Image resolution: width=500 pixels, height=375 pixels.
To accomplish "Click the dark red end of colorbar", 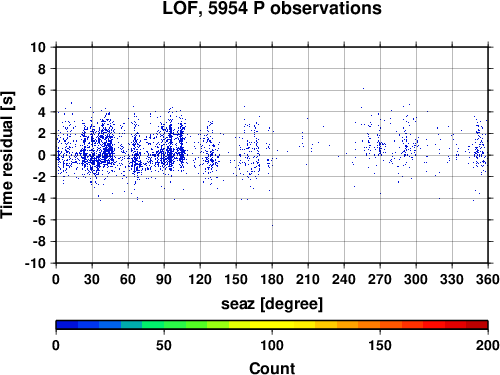I will click(x=477, y=325).
